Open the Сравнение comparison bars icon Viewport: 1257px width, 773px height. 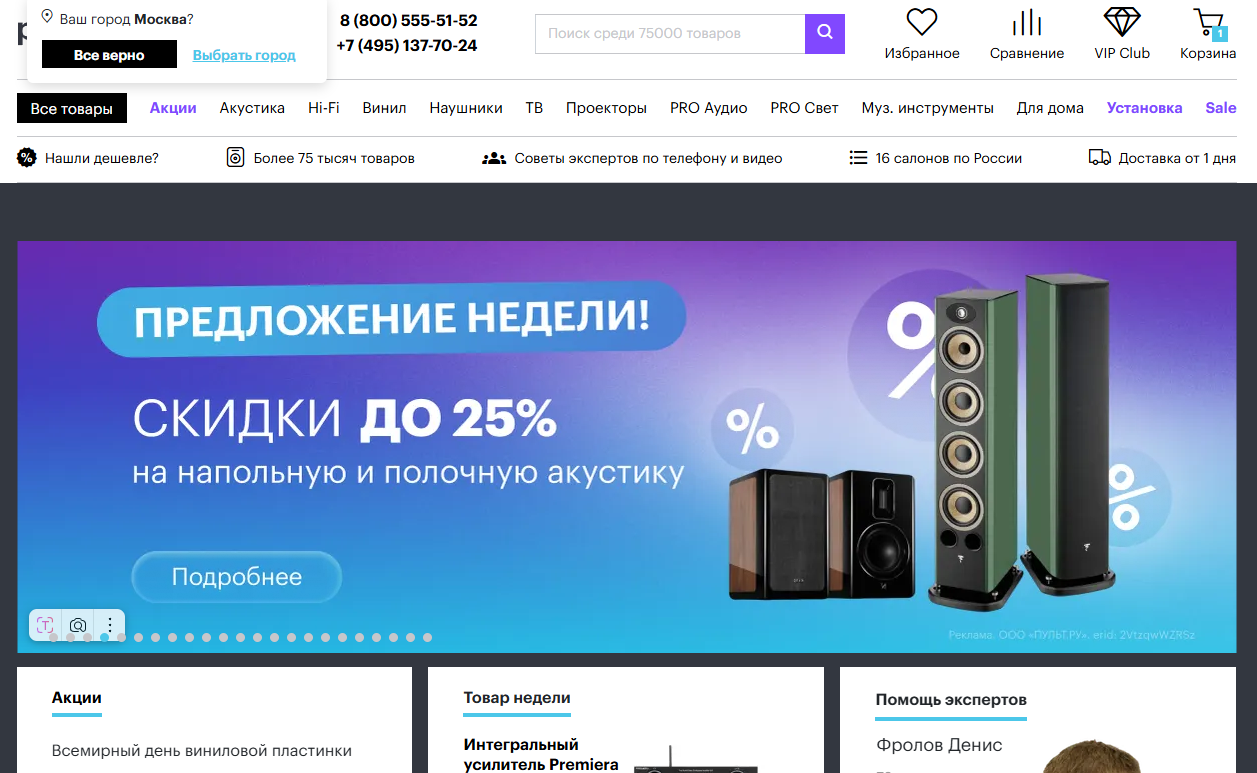pos(1027,22)
